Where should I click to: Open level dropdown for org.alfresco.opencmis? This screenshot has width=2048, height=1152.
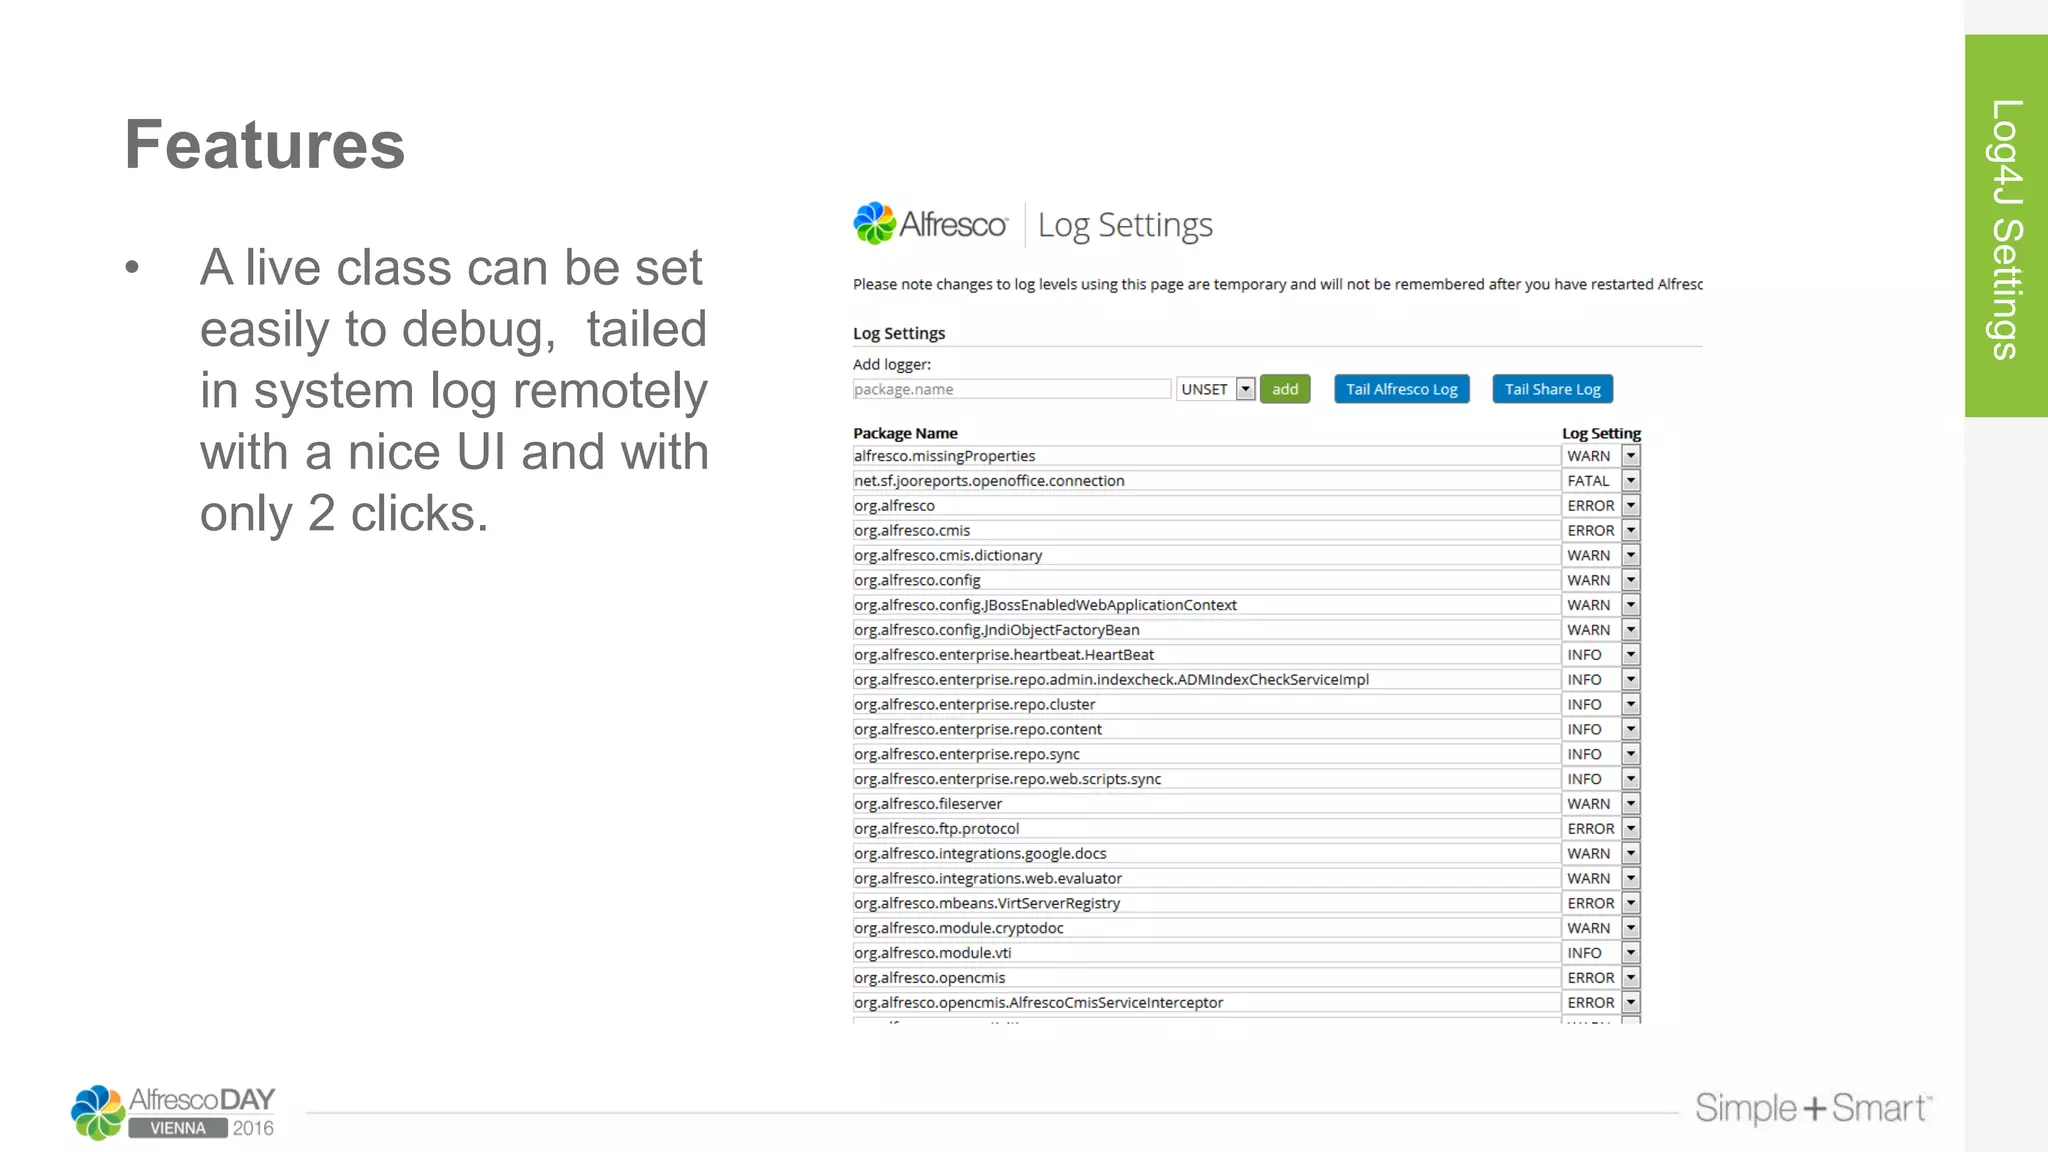pyautogui.click(x=1601, y=978)
